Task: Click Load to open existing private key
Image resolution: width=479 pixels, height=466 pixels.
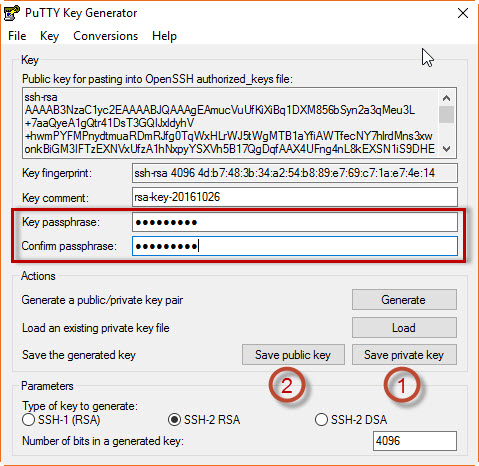Action: (404, 328)
